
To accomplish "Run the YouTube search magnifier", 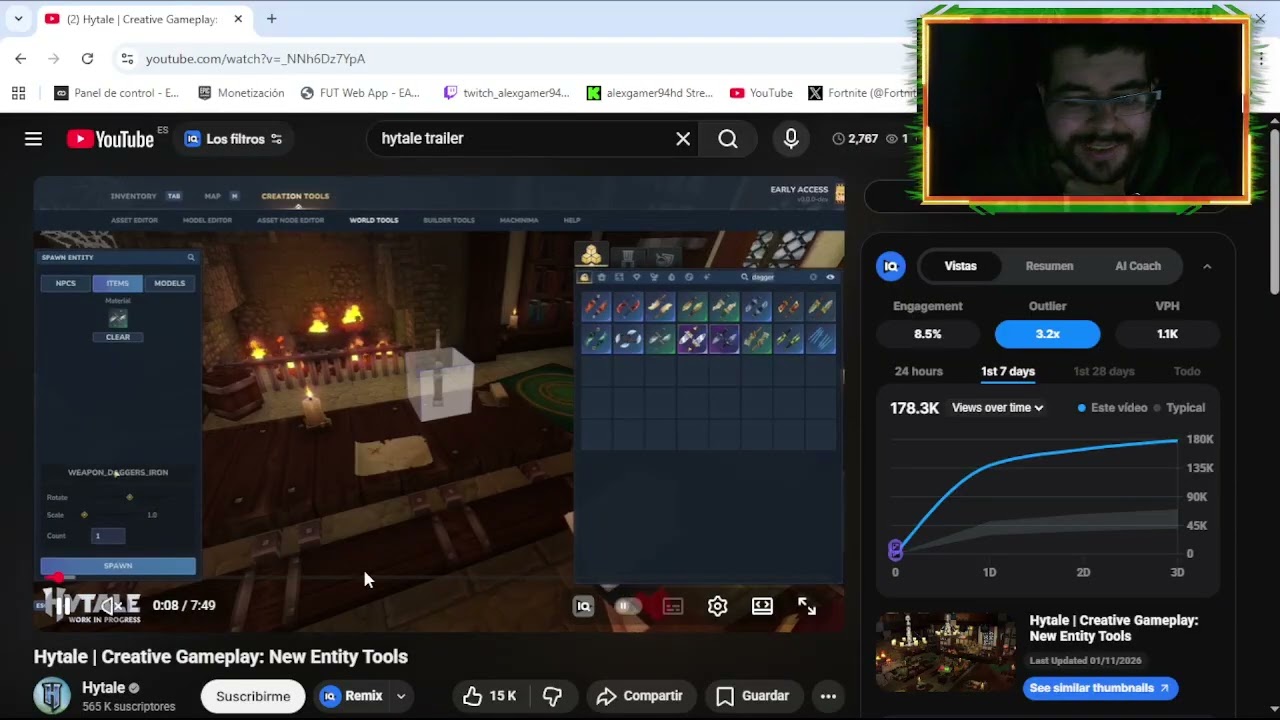I will (728, 139).
